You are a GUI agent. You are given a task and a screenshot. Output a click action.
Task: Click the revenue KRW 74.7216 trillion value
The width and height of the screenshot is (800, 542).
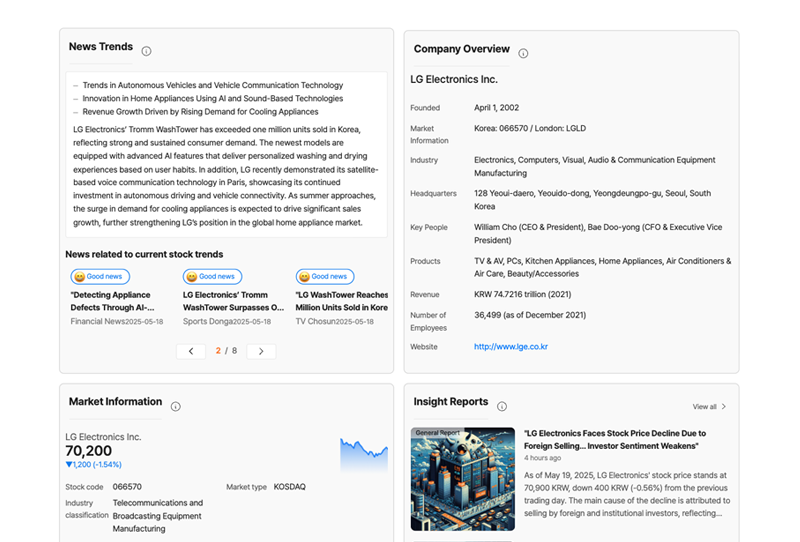pyautogui.click(x=522, y=294)
